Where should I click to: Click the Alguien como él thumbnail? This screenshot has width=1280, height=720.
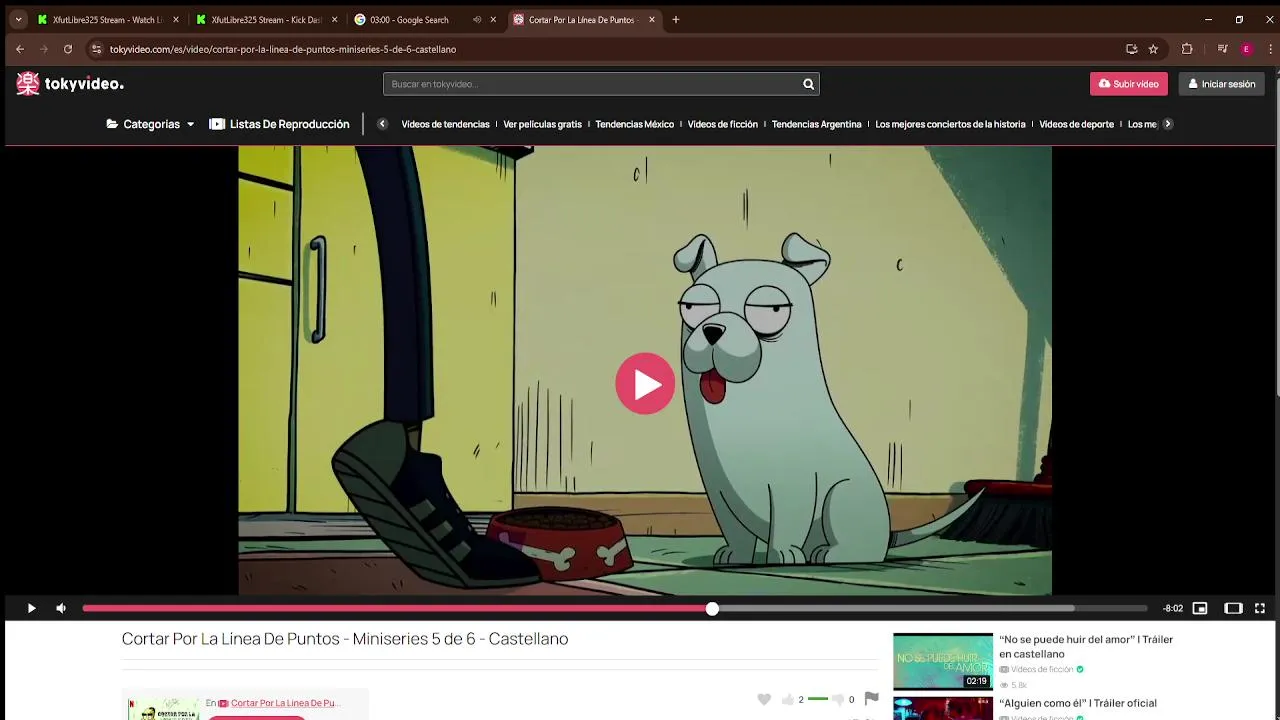943,708
